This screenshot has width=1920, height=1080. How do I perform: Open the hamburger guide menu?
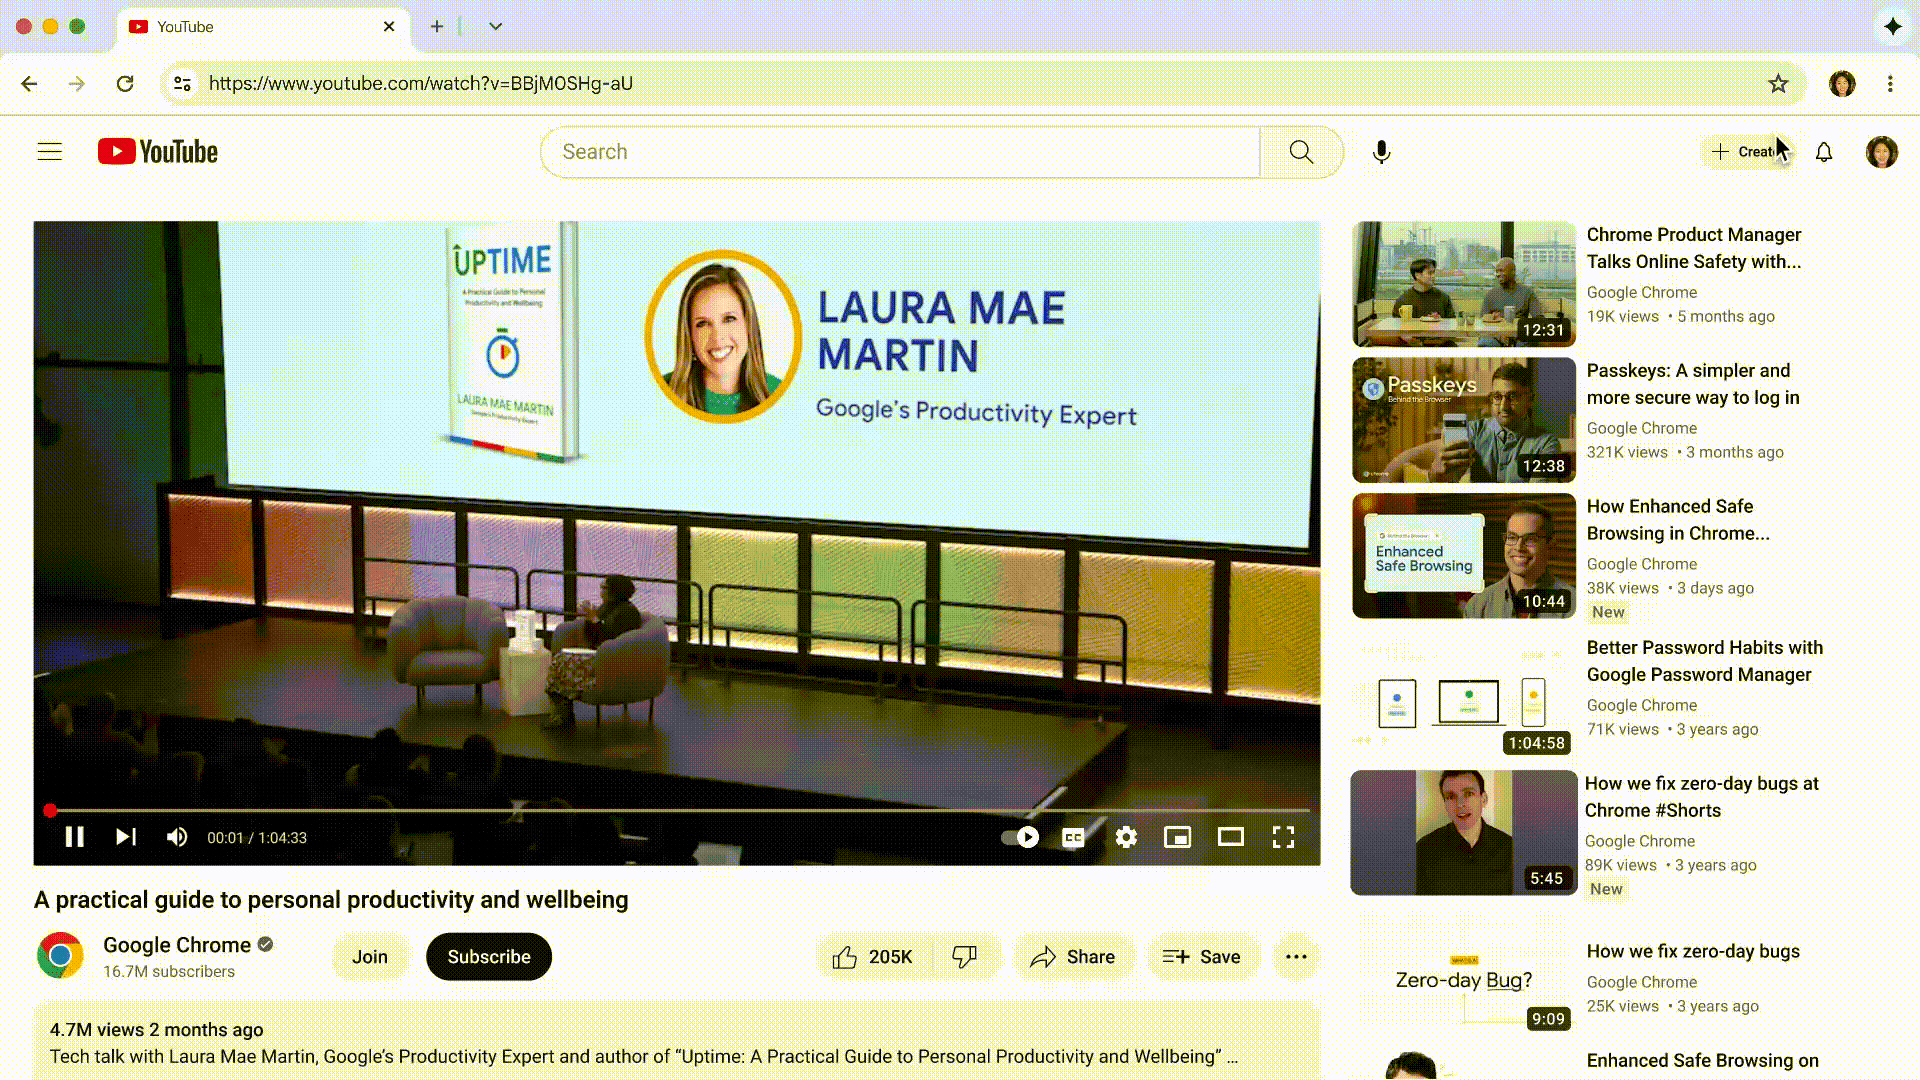pyautogui.click(x=50, y=152)
